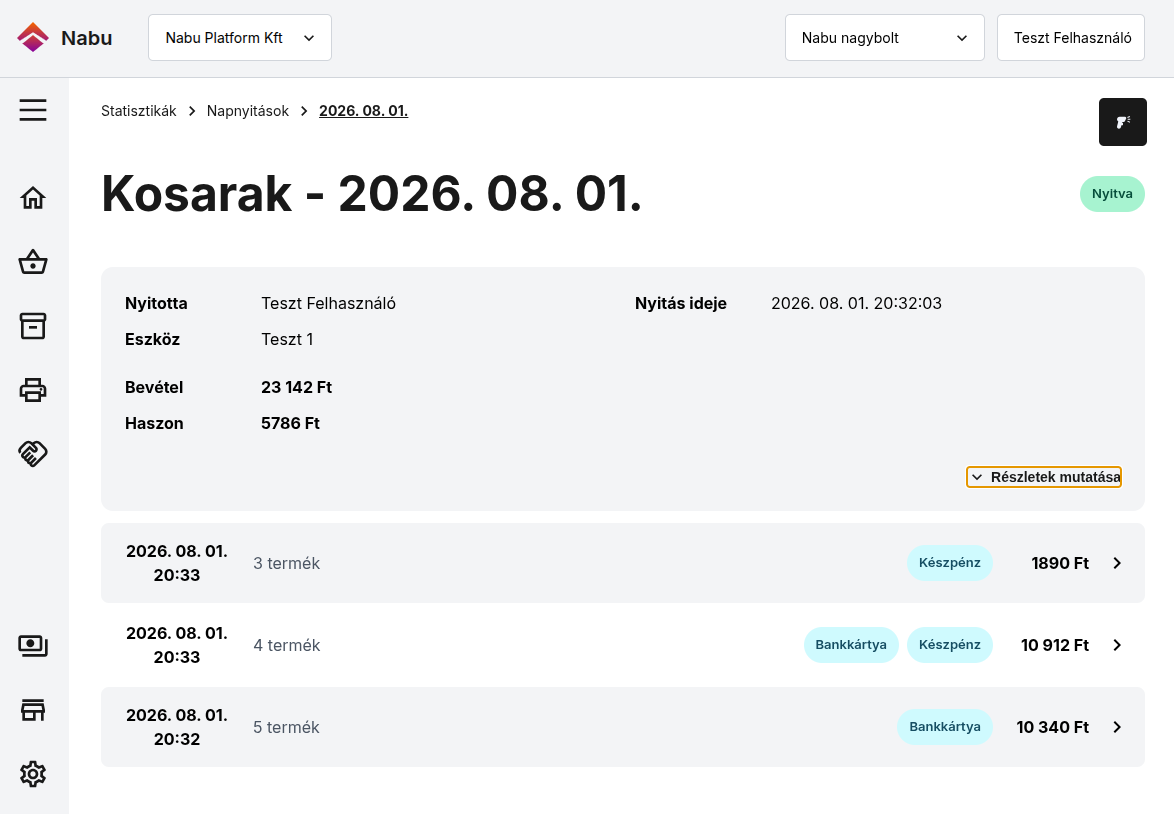Viewport: 1174px width, 814px height.
Task: Select the '4 termék' basket text
Action: pos(286,646)
